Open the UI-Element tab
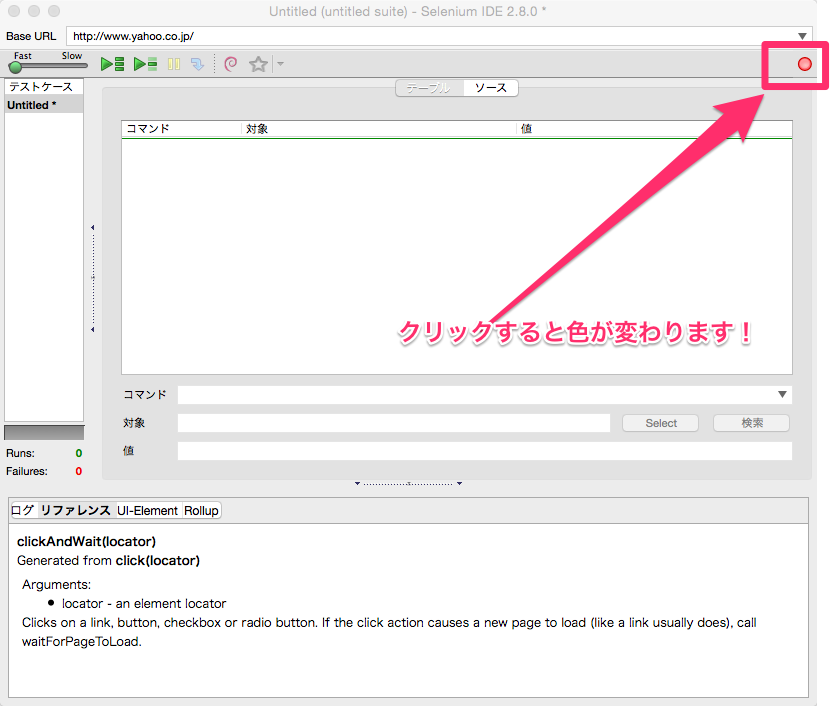The height and width of the screenshot is (706, 830). pyautogui.click(x=147, y=511)
